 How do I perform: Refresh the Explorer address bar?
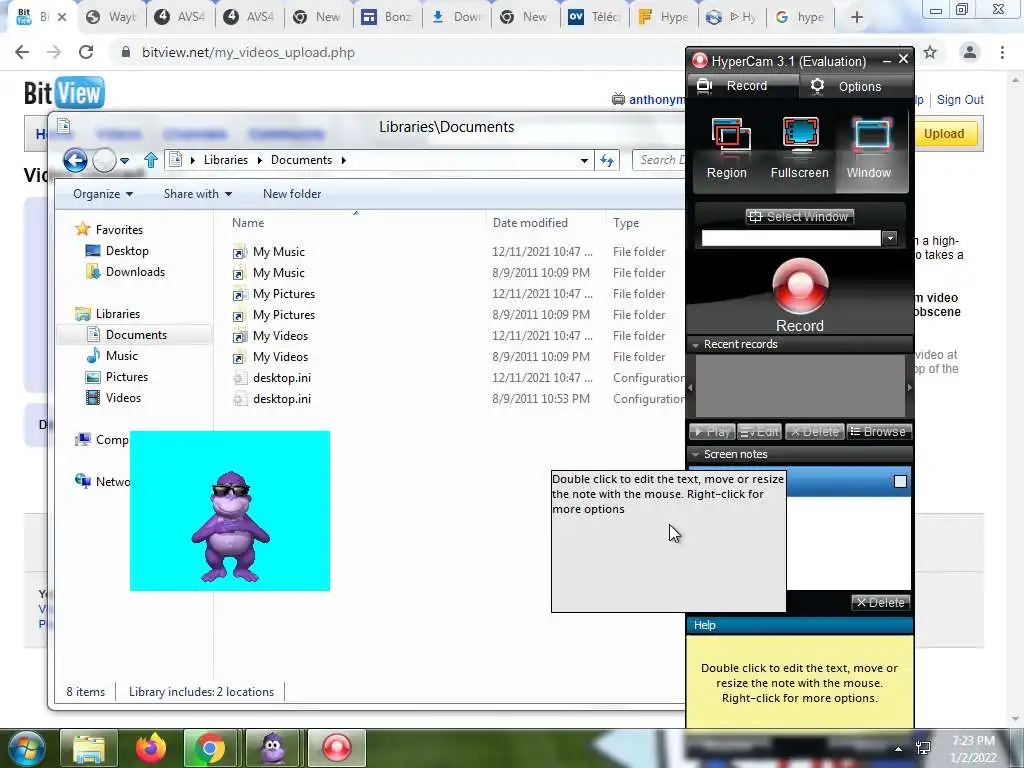coord(607,160)
